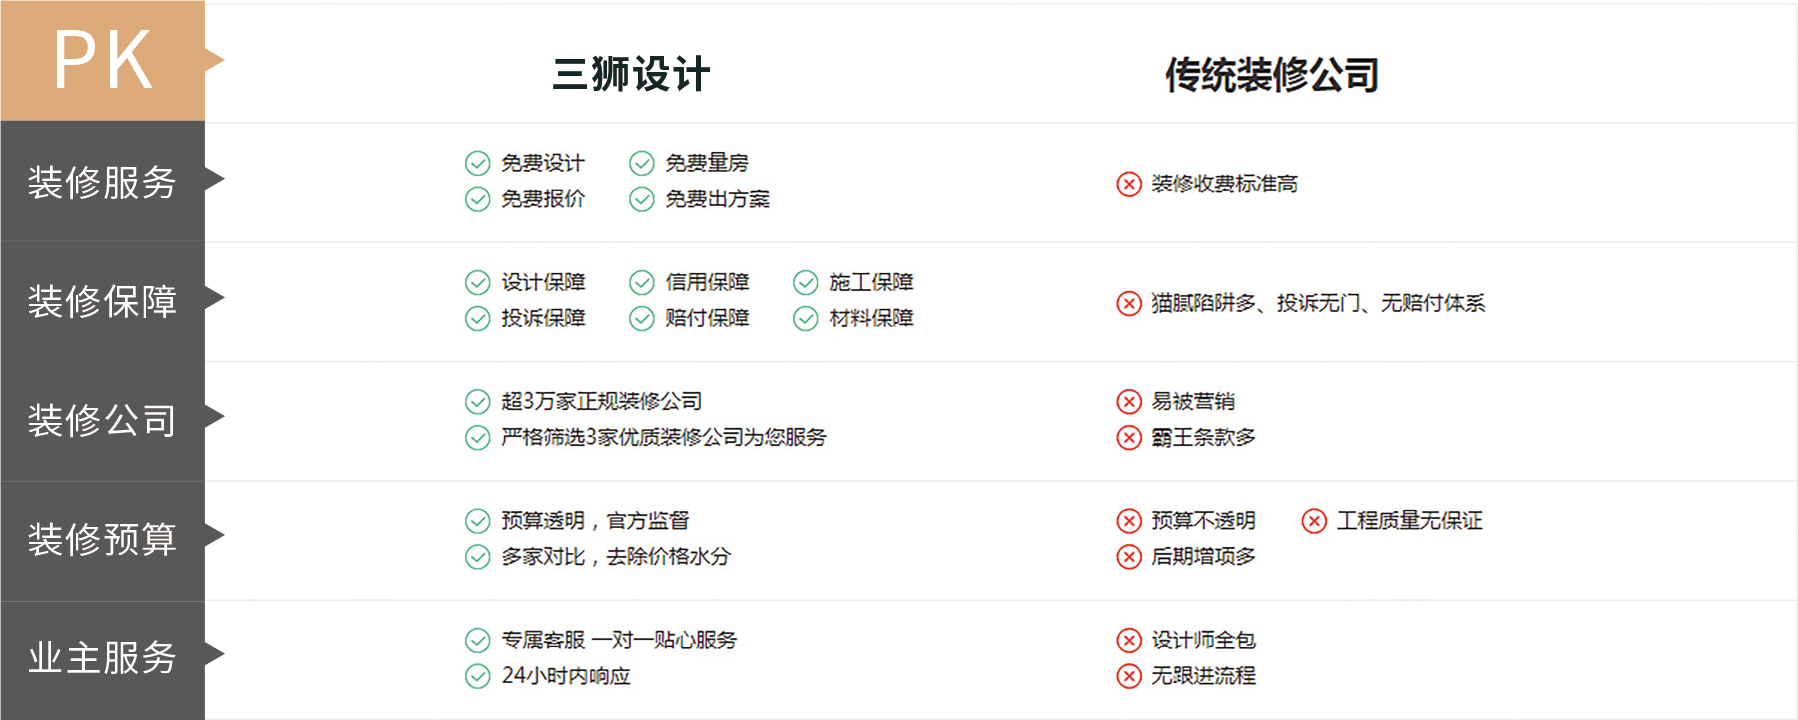Click the check mark next to 投诉保障
Screen dimensions: 1798x720
point(478,318)
